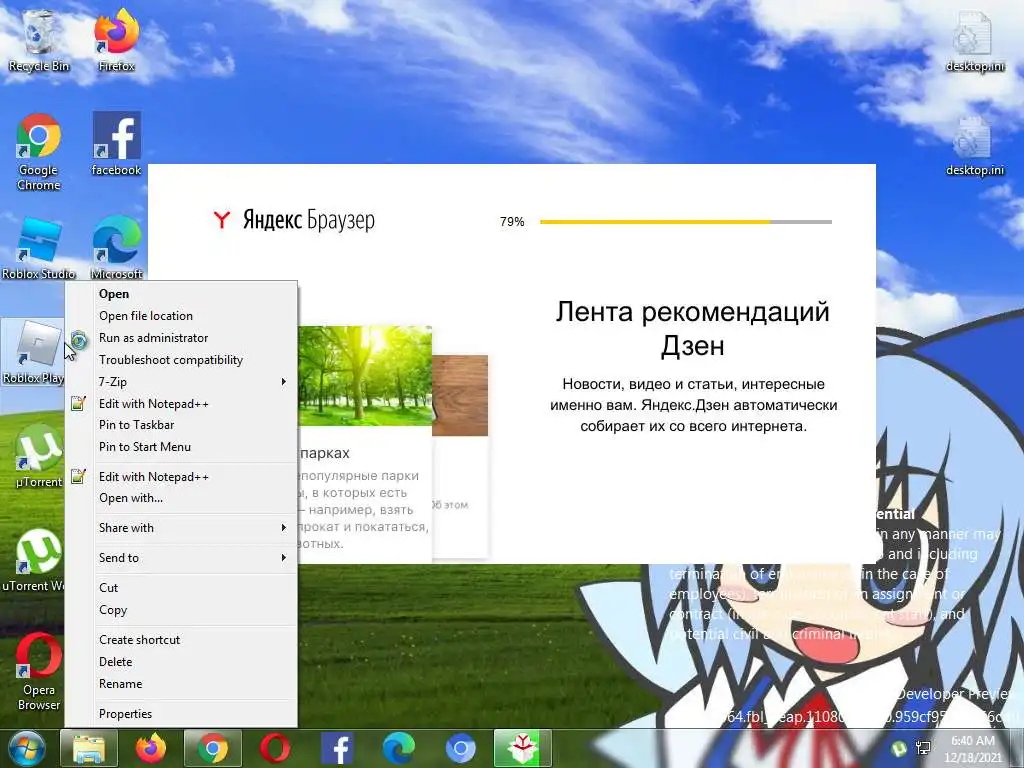Open the Facebook taskbar icon
Viewport: 1024px width, 768px height.
[x=337, y=748]
